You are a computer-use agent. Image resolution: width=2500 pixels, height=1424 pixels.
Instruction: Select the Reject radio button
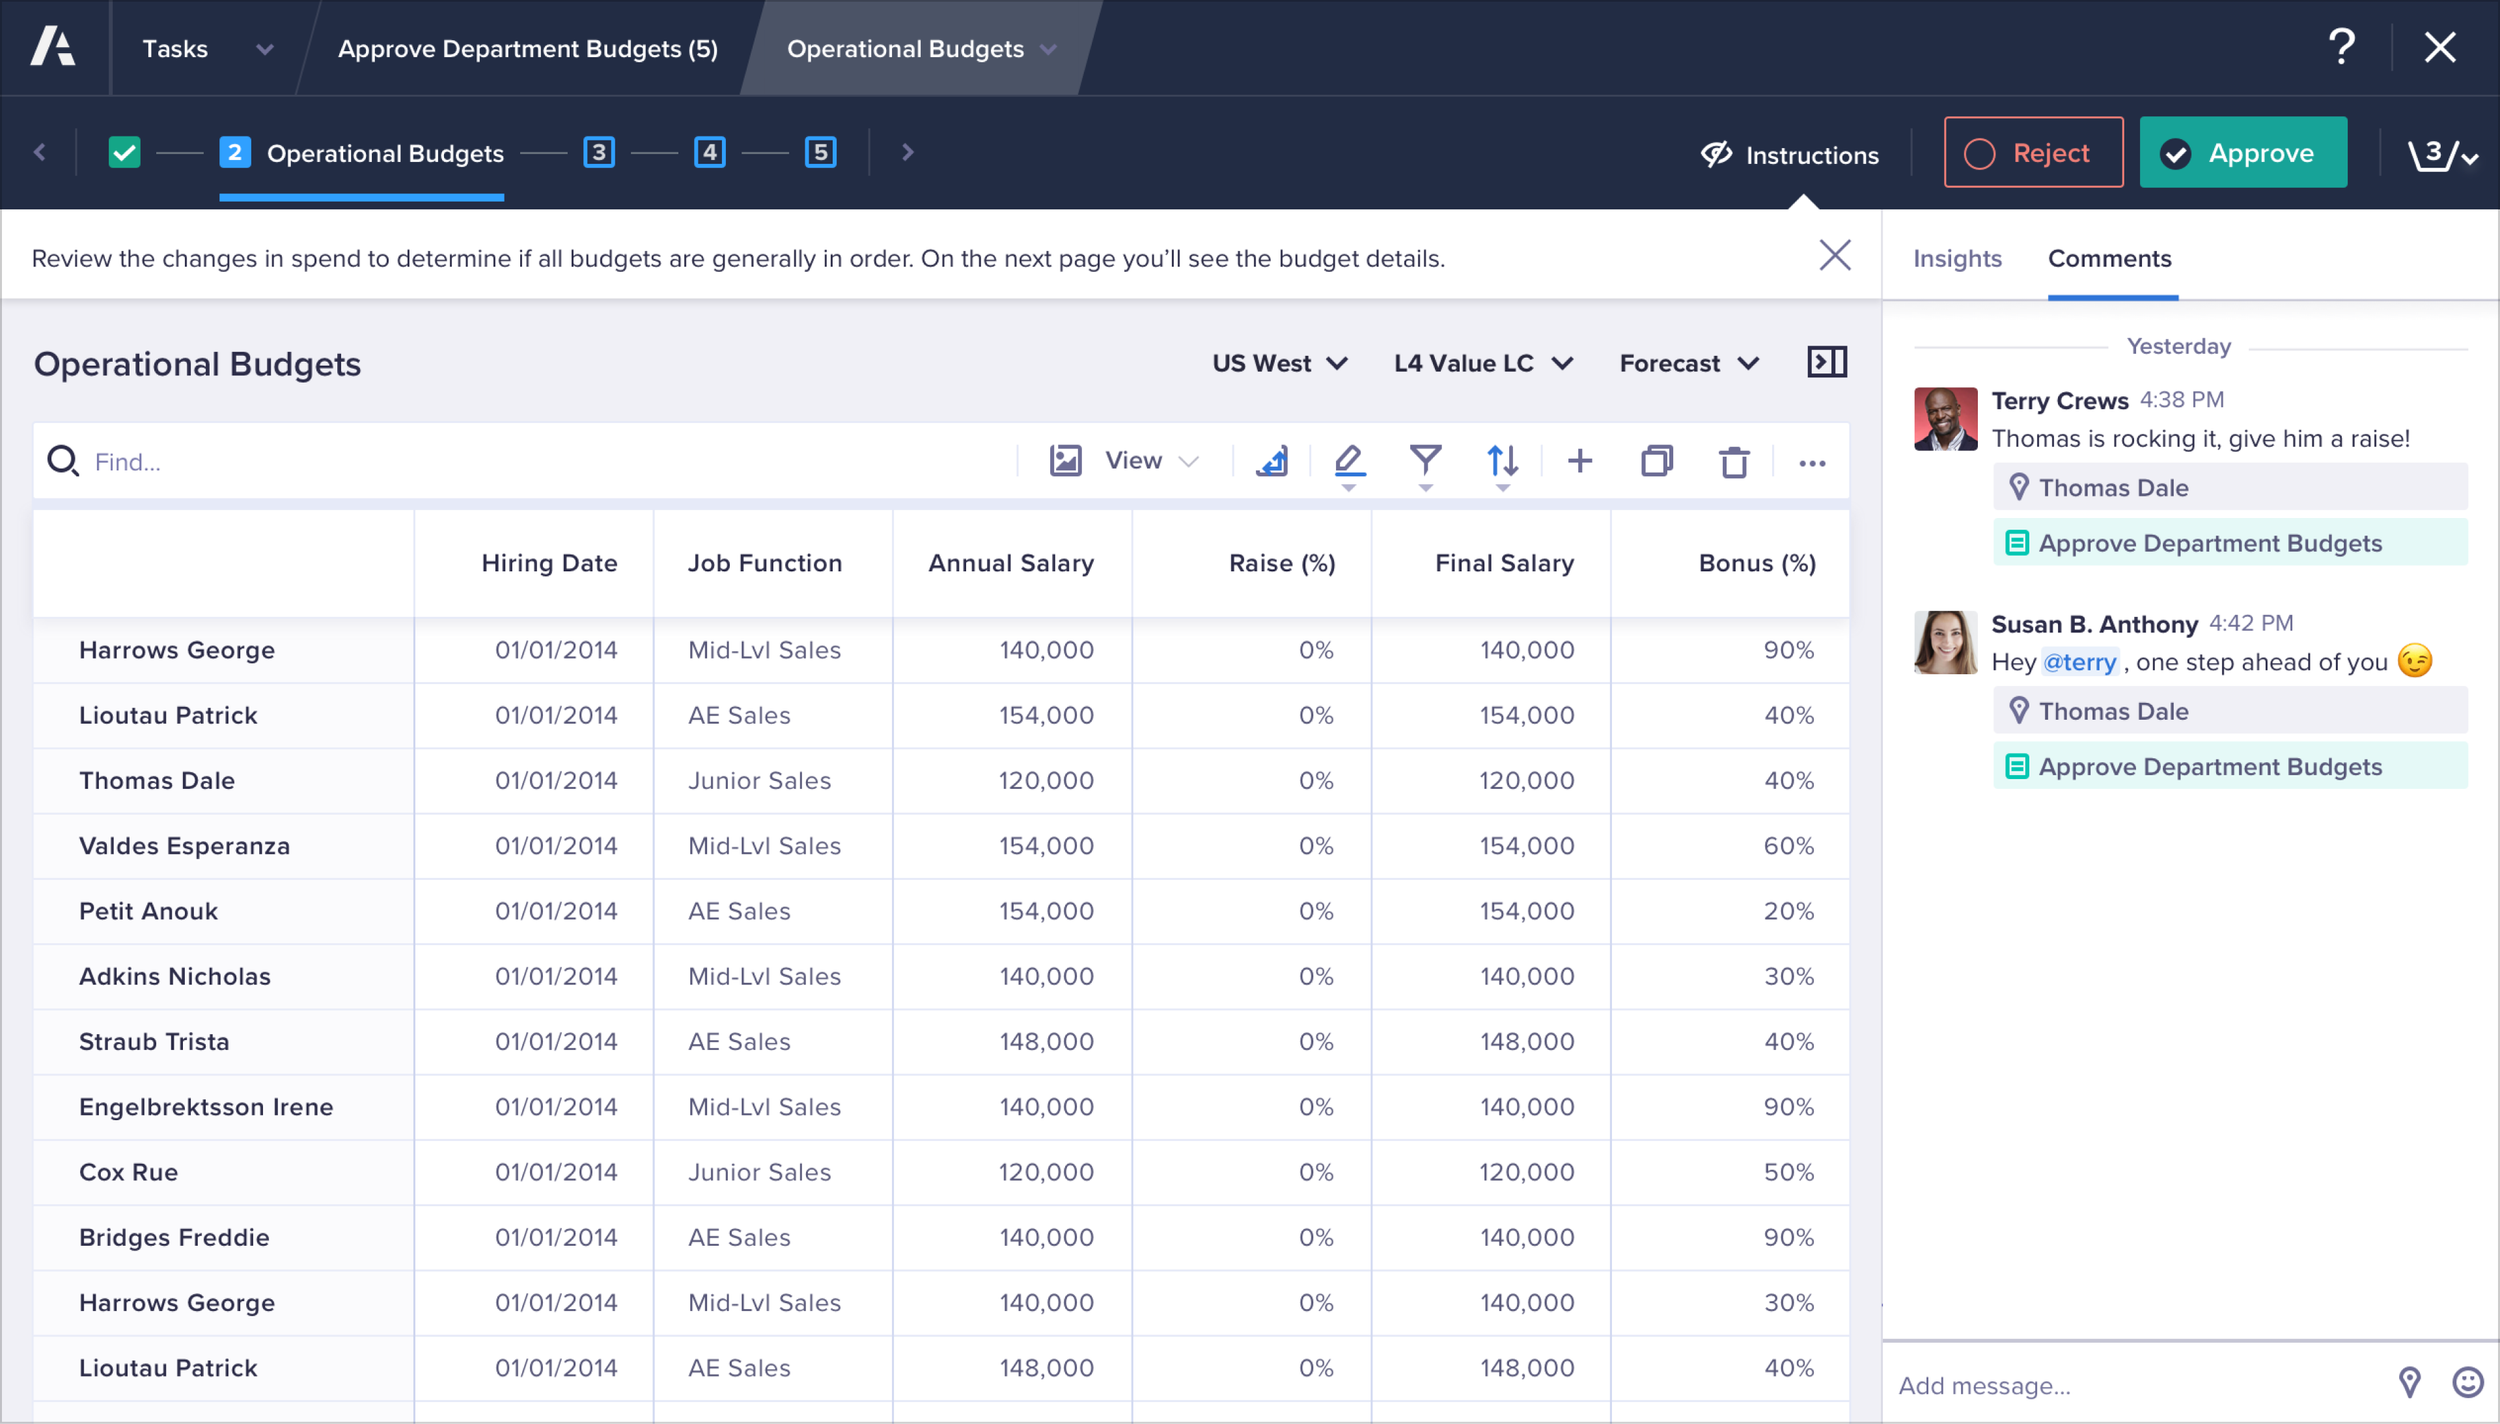point(1980,154)
